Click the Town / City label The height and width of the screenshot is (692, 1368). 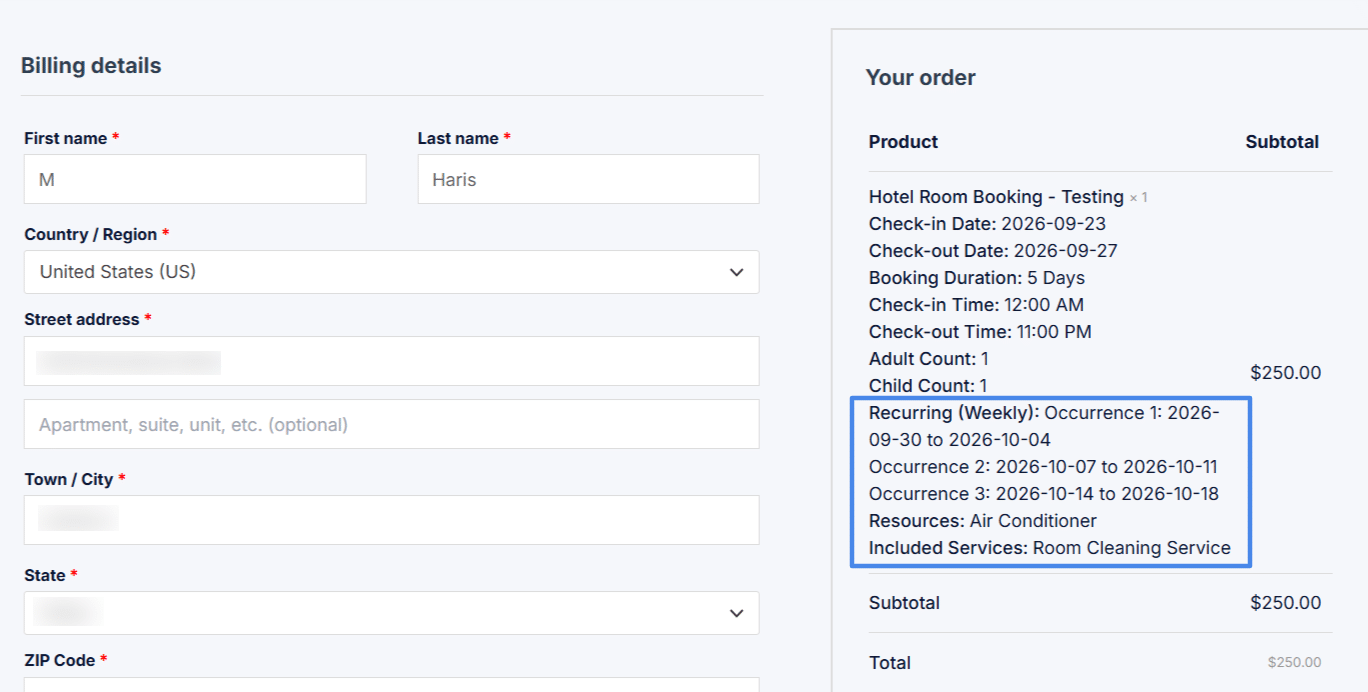(x=75, y=479)
